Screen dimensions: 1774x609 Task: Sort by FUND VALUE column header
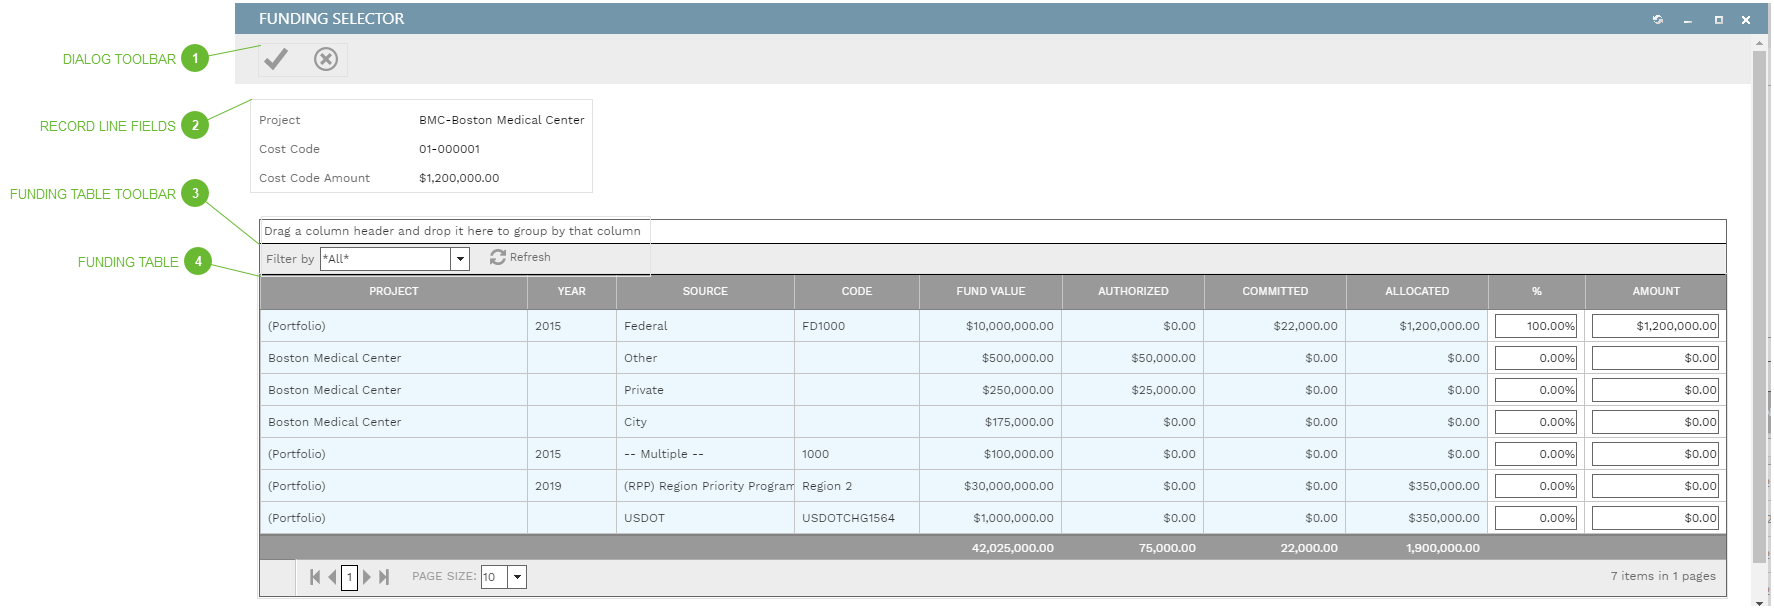[991, 292]
